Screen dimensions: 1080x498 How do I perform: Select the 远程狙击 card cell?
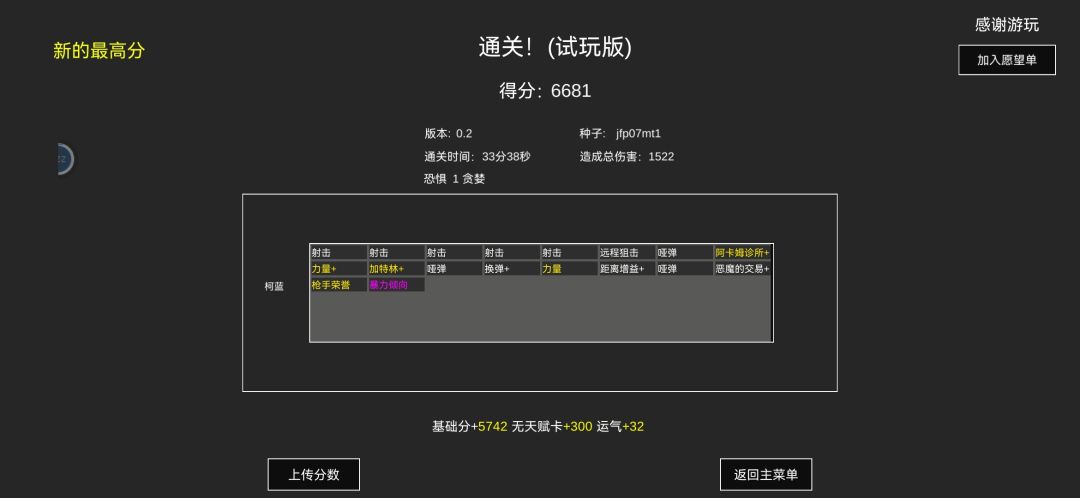tap(627, 253)
